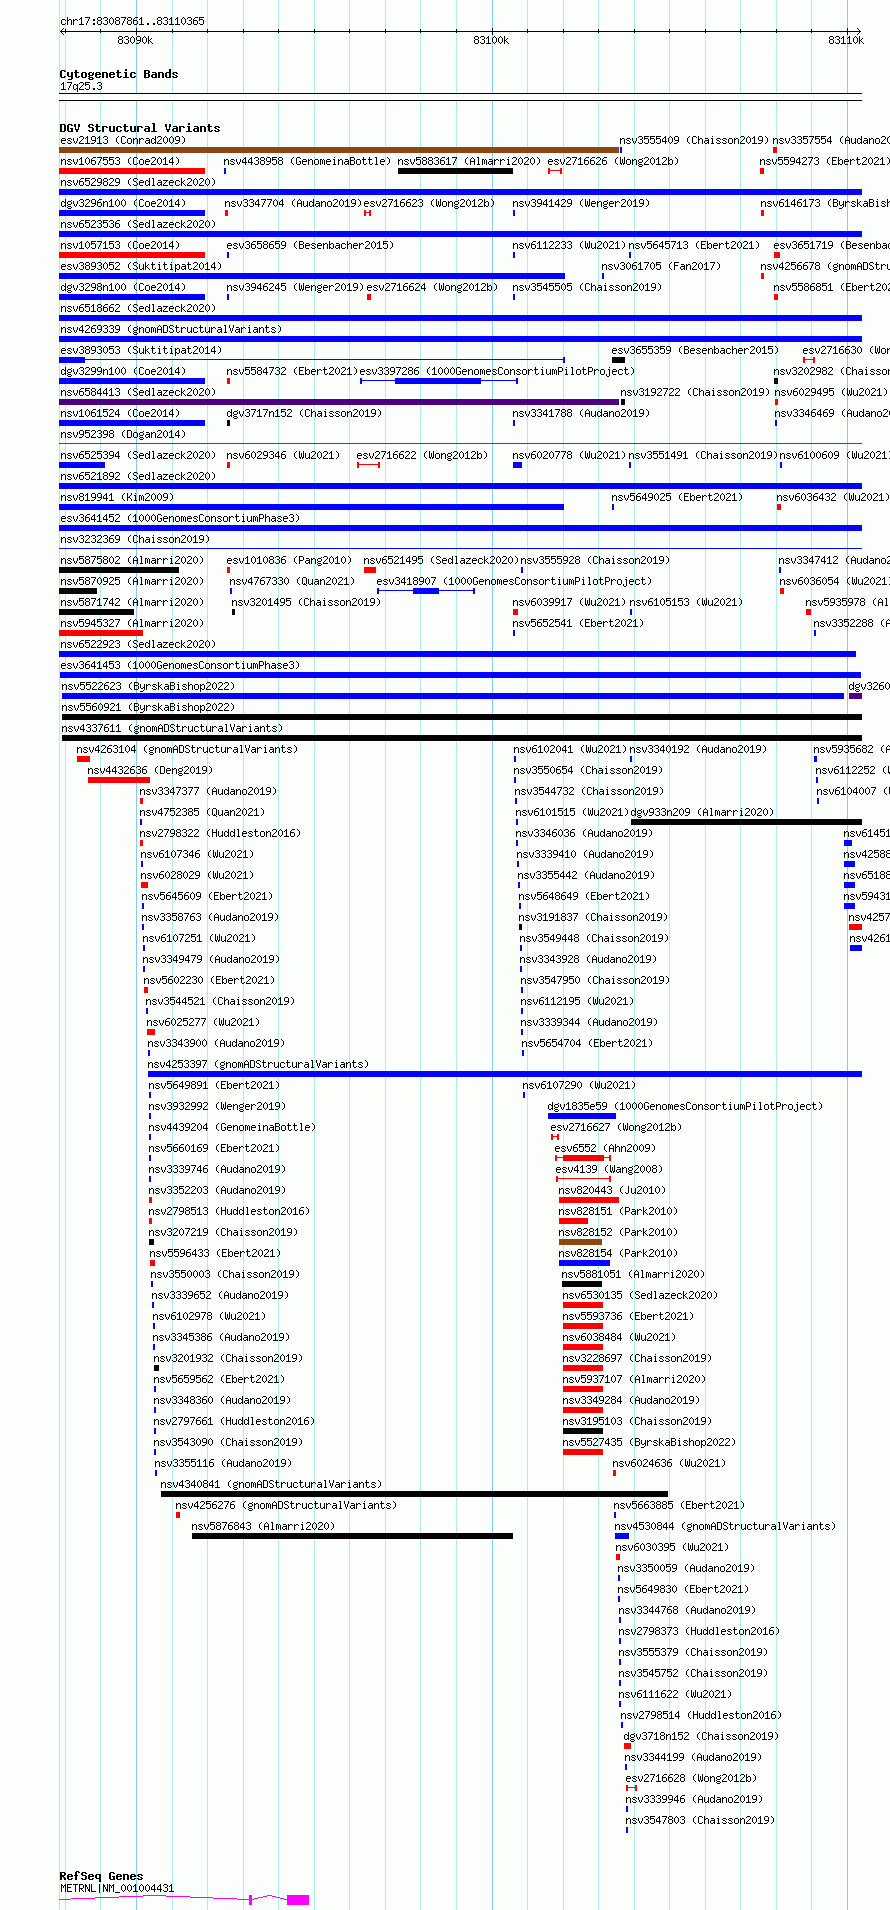Click the RefSeq Genes track title

[101, 1876]
